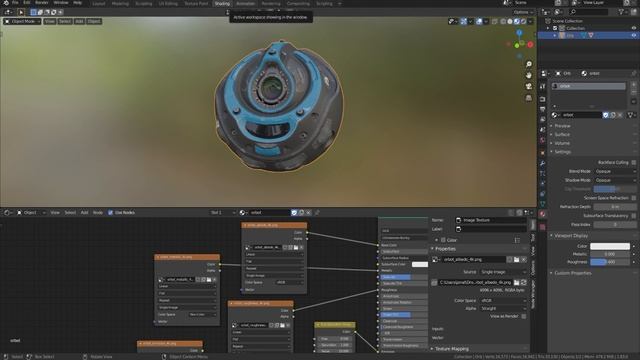Open the Edit menu
This screenshot has width=640, height=360.
click(x=27, y=2)
